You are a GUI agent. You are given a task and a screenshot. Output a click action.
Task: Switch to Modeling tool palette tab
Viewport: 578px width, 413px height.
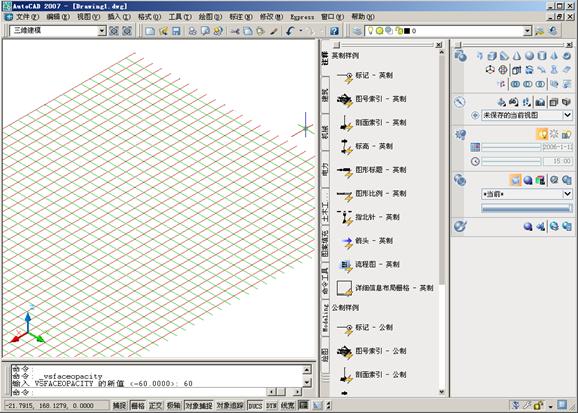[x=325, y=318]
